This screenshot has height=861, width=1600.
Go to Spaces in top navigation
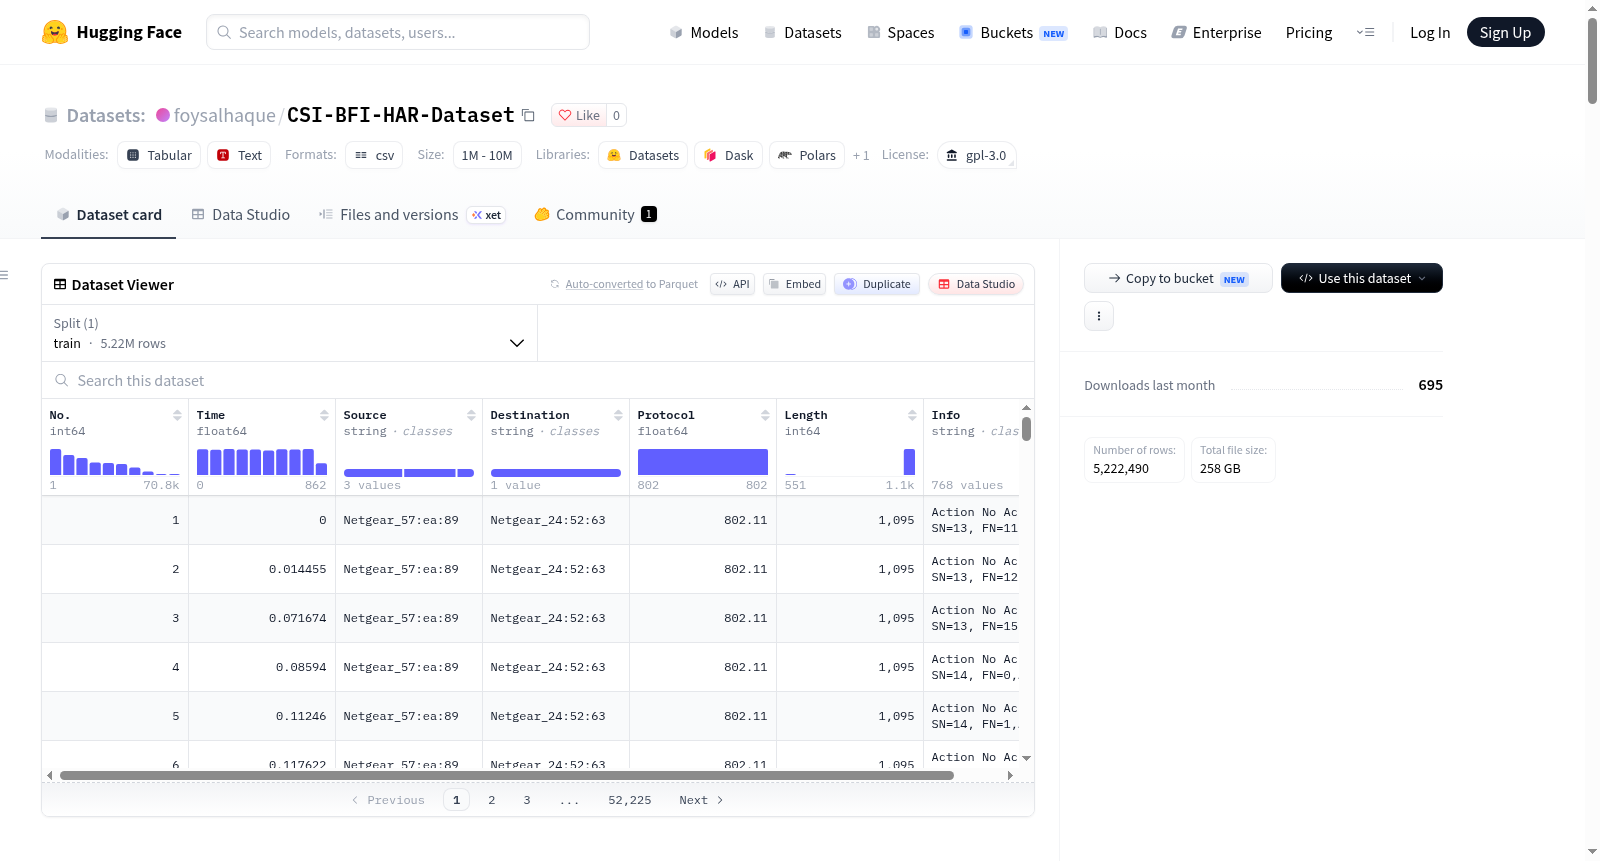[x=901, y=33]
